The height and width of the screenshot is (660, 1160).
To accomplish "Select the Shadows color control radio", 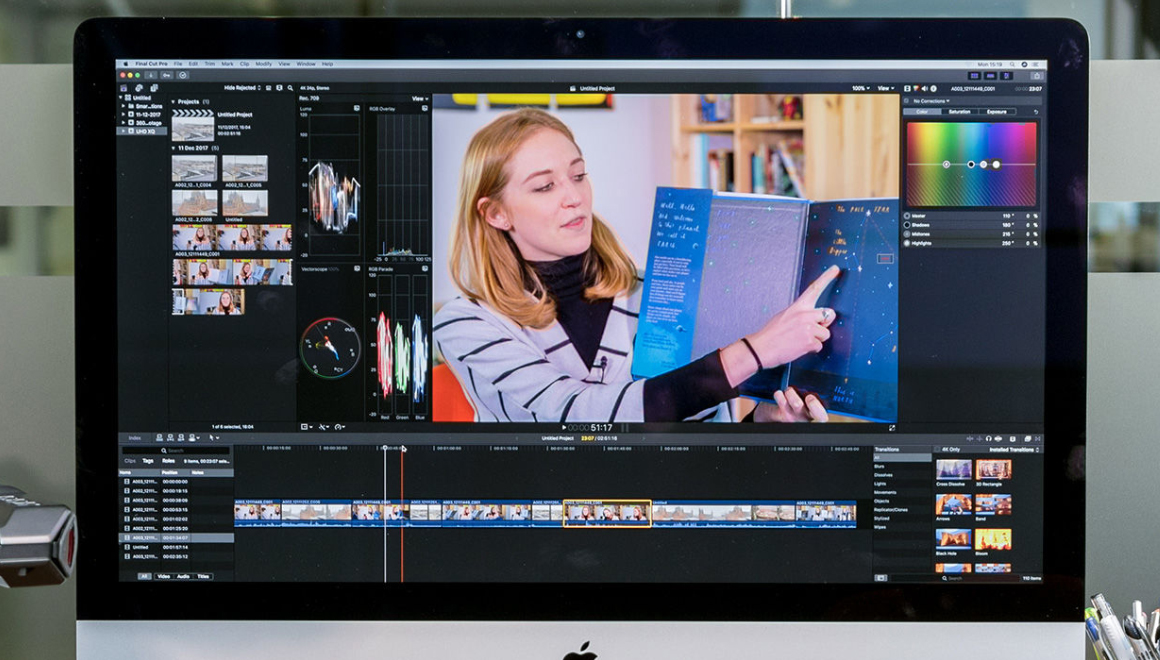I will coord(908,225).
